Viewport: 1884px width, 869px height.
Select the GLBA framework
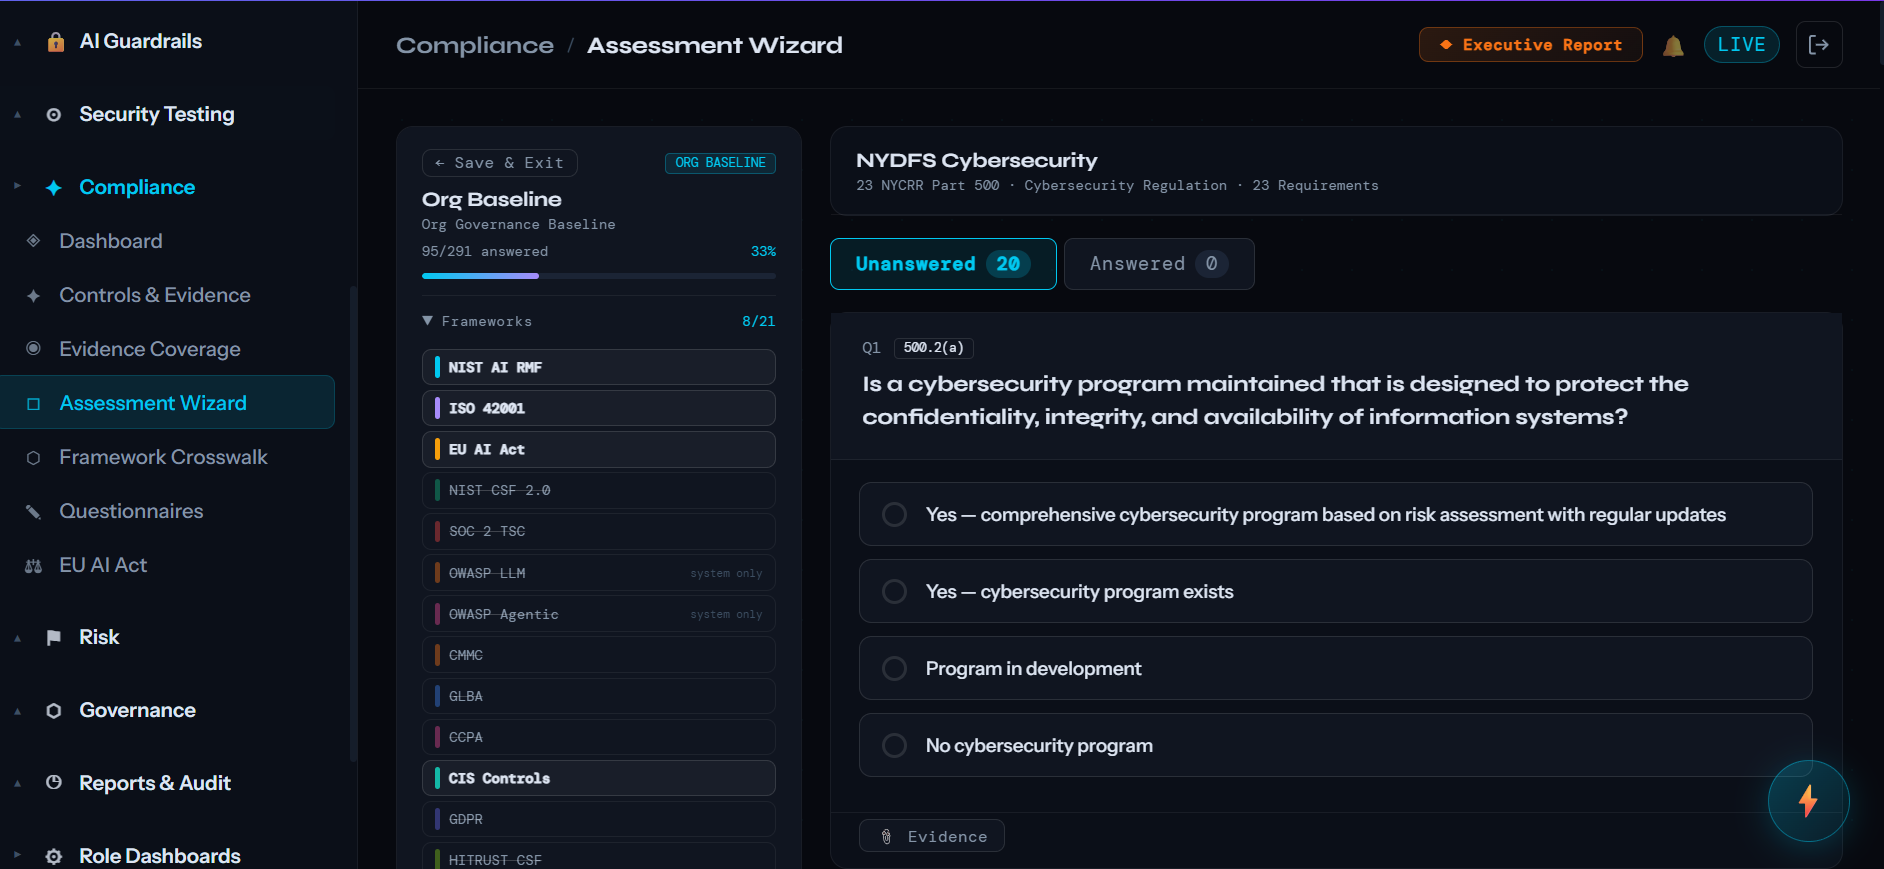point(599,696)
